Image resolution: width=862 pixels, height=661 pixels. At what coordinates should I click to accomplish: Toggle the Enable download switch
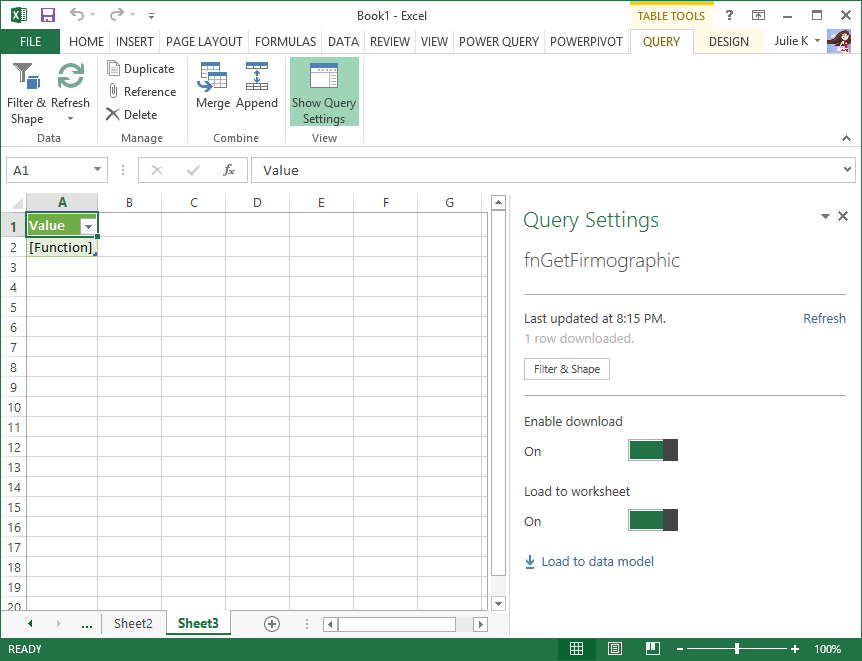pos(653,450)
